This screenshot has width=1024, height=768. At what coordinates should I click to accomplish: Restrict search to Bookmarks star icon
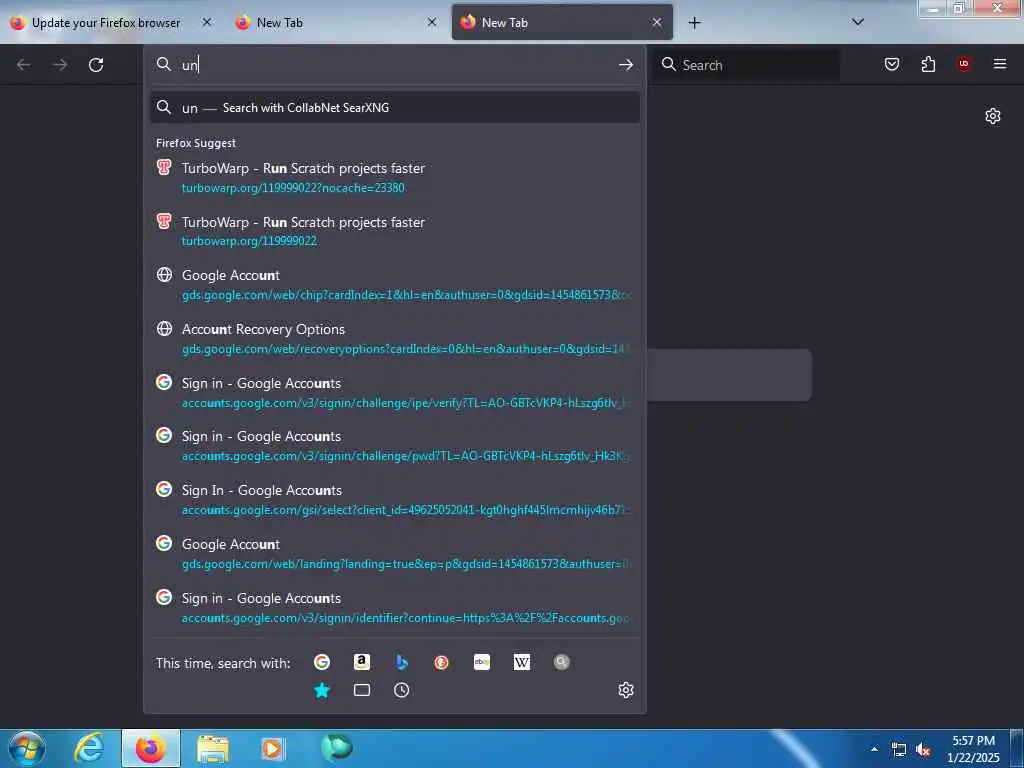click(322, 690)
